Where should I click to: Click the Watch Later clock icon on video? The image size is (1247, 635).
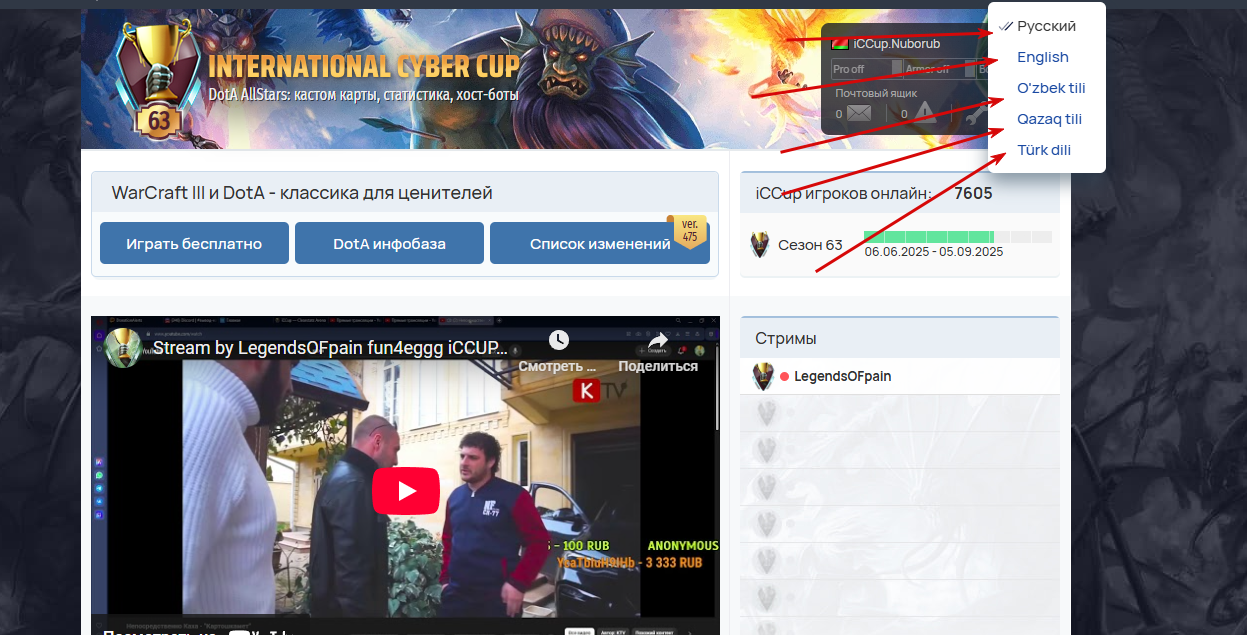[x=558, y=341]
